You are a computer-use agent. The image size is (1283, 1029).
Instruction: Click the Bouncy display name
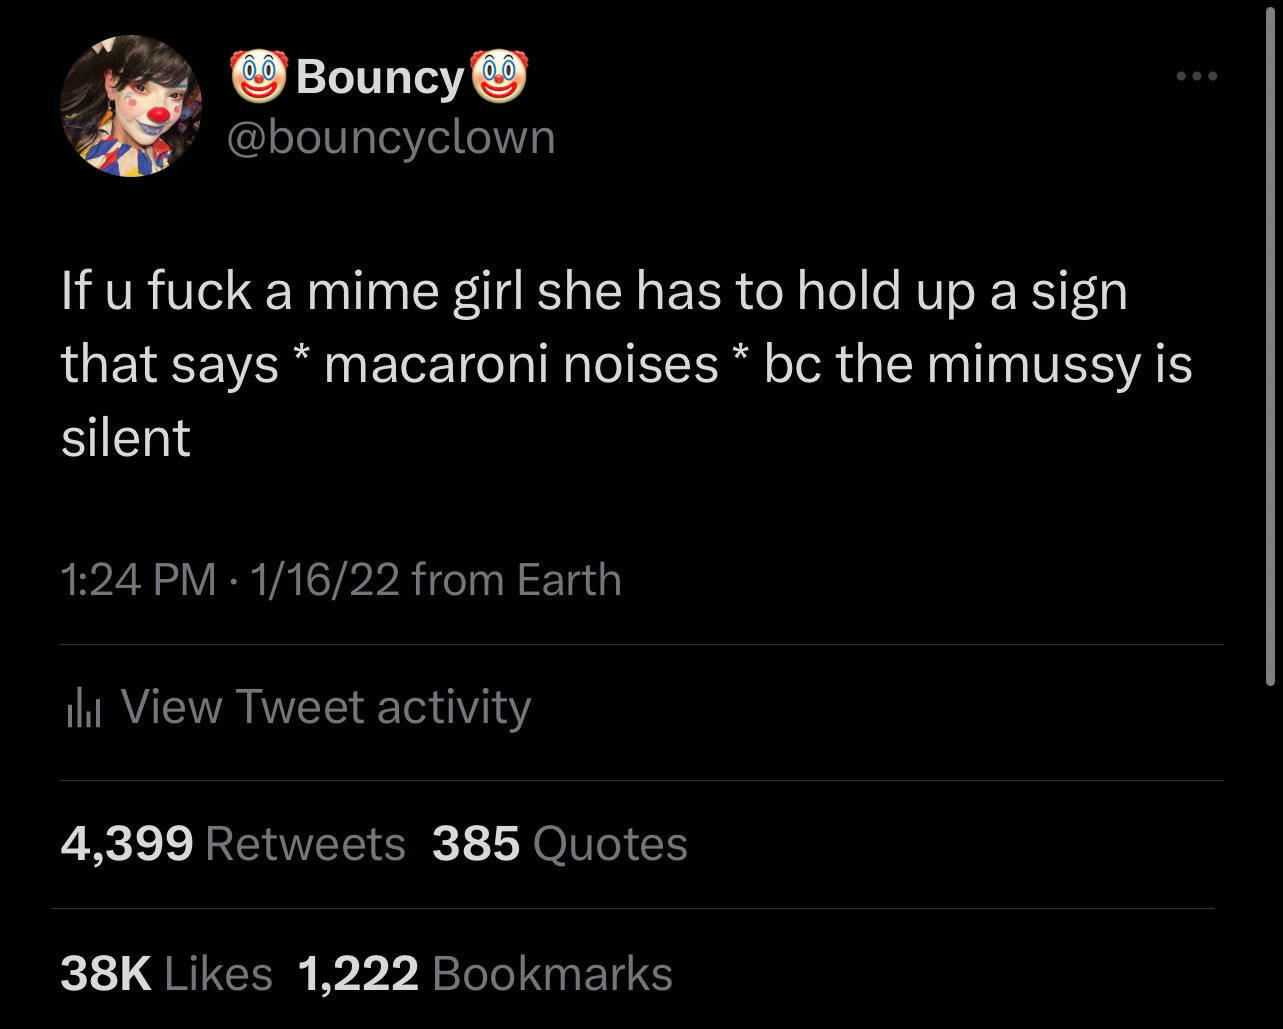[x=380, y=78]
